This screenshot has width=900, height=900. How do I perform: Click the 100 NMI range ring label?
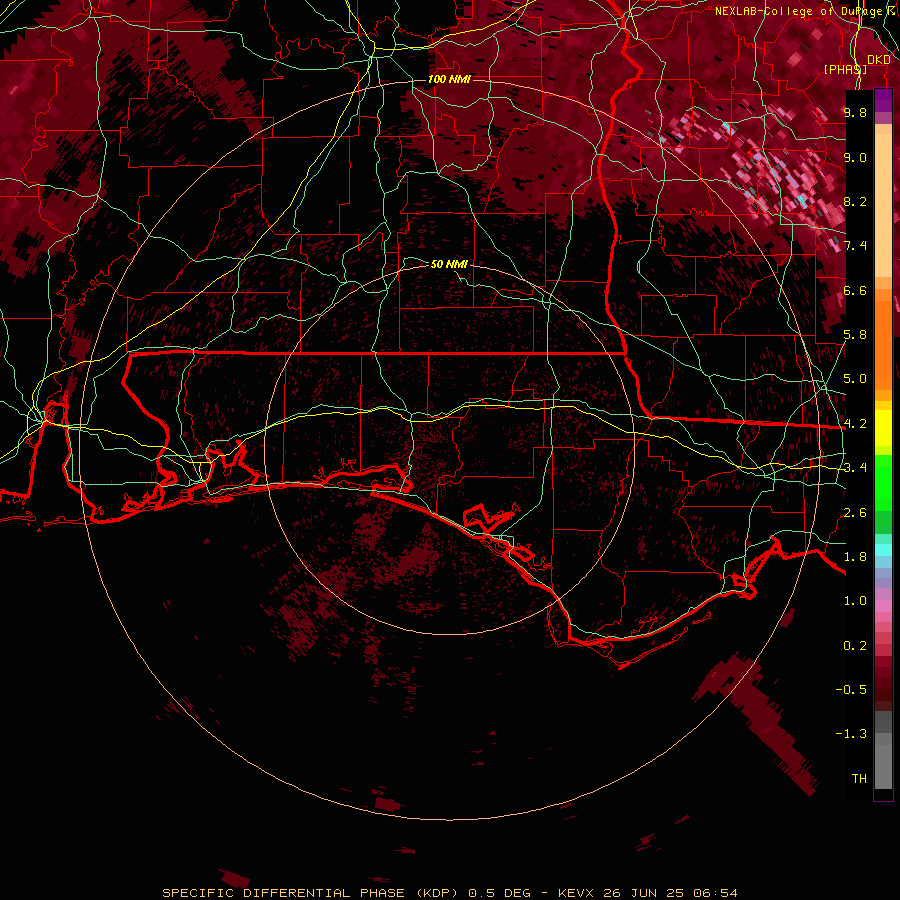449,79
